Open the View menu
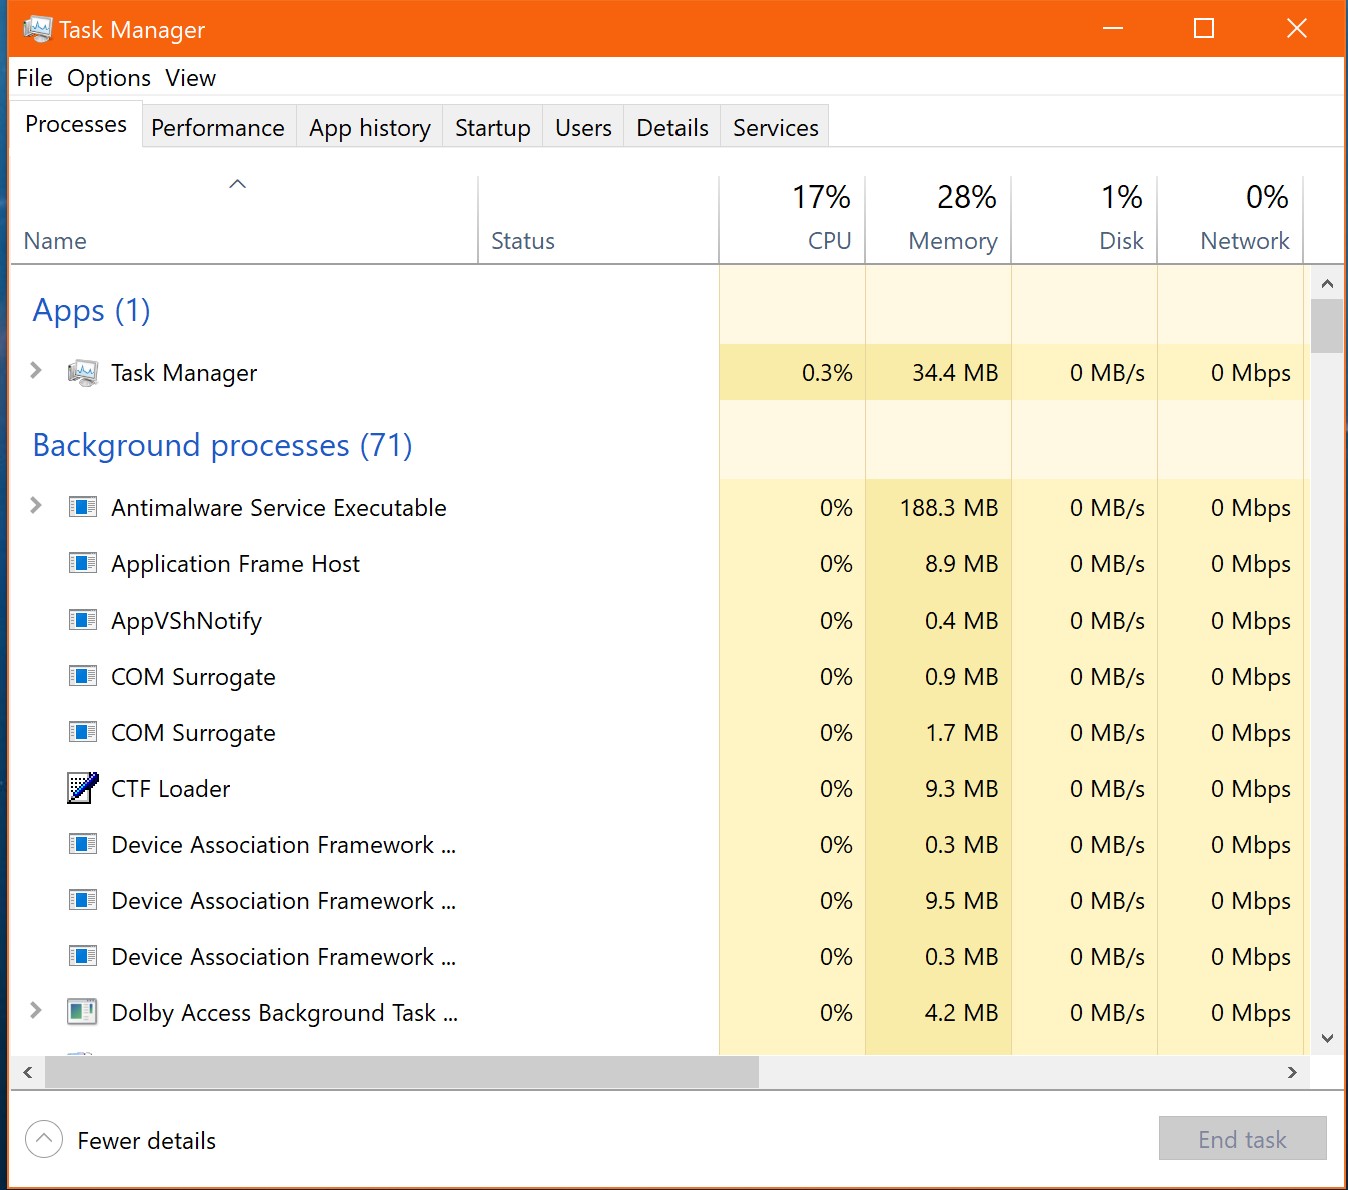This screenshot has width=1348, height=1190. (x=190, y=78)
